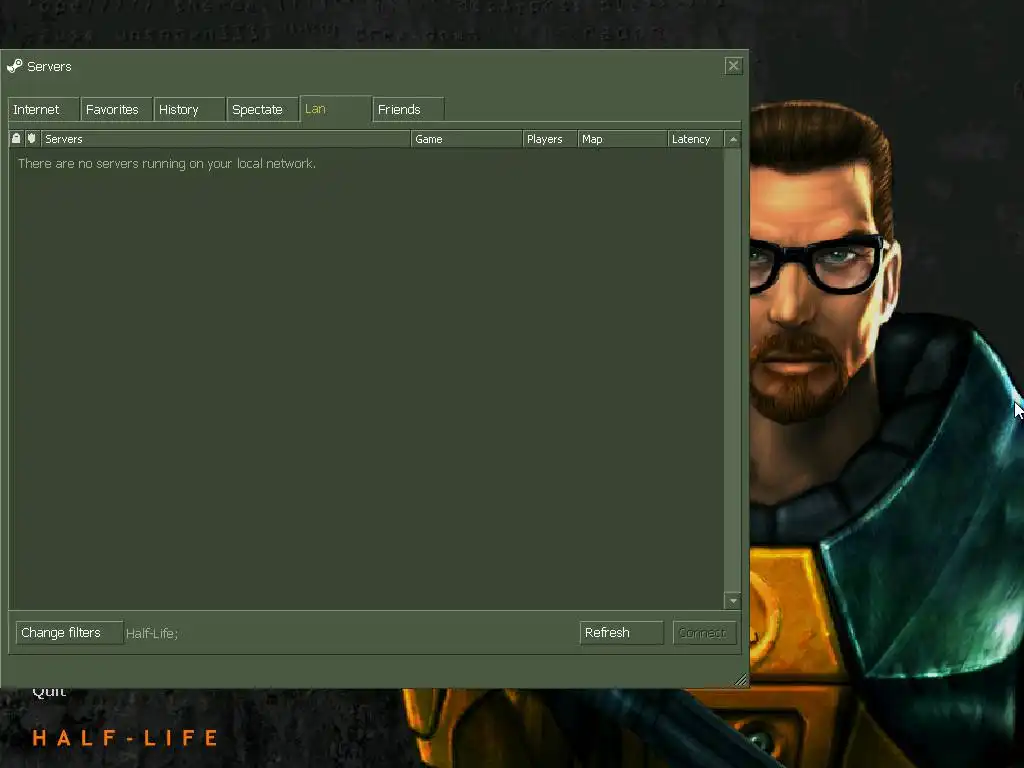Switch to the Internet tab

(x=44, y=109)
